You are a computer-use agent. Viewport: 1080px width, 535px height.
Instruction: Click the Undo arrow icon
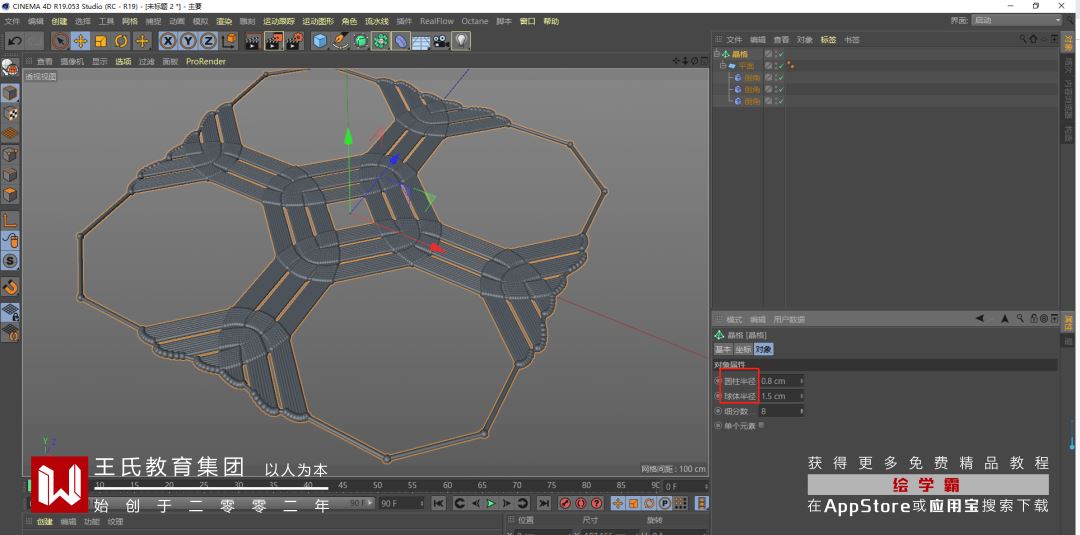[x=14, y=41]
